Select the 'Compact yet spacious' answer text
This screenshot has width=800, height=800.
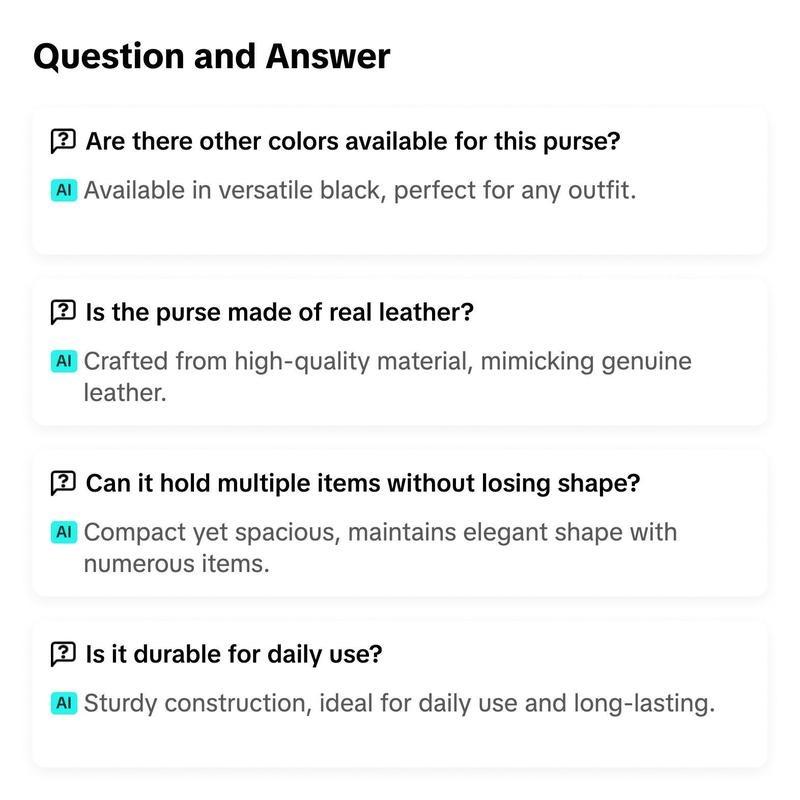point(381,548)
